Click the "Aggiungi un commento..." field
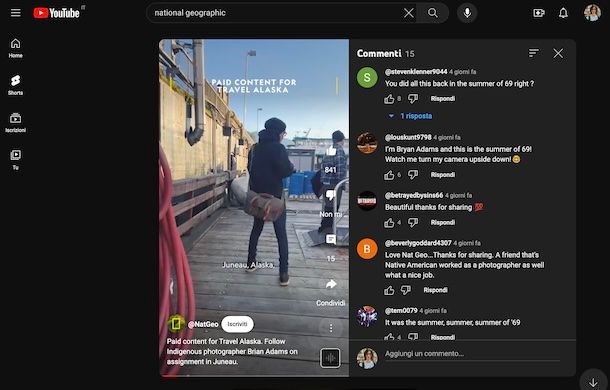The width and height of the screenshot is (610, 390). (472, 354)
